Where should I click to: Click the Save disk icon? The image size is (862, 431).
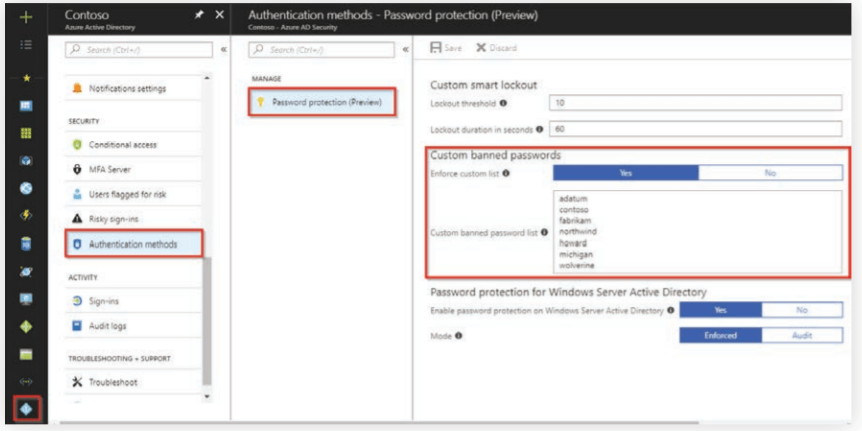436,48
